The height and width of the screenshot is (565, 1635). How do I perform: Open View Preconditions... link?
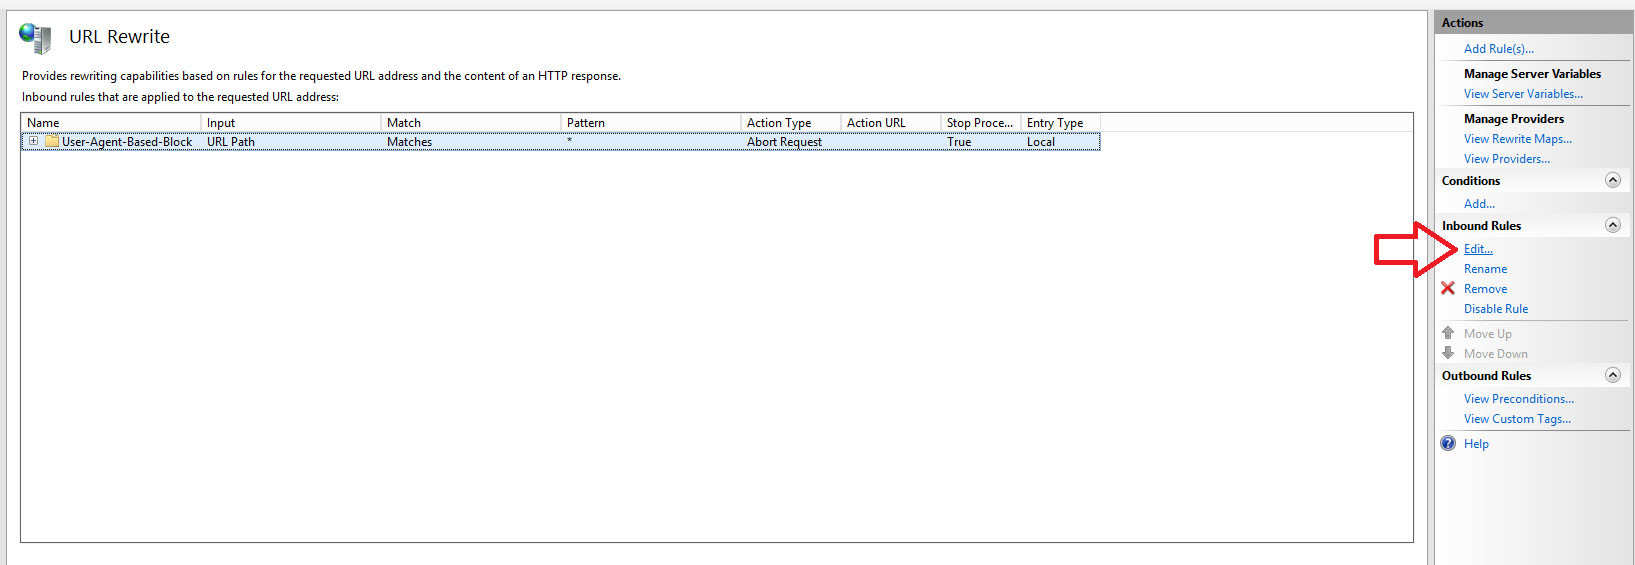[x=1518, y=399]
